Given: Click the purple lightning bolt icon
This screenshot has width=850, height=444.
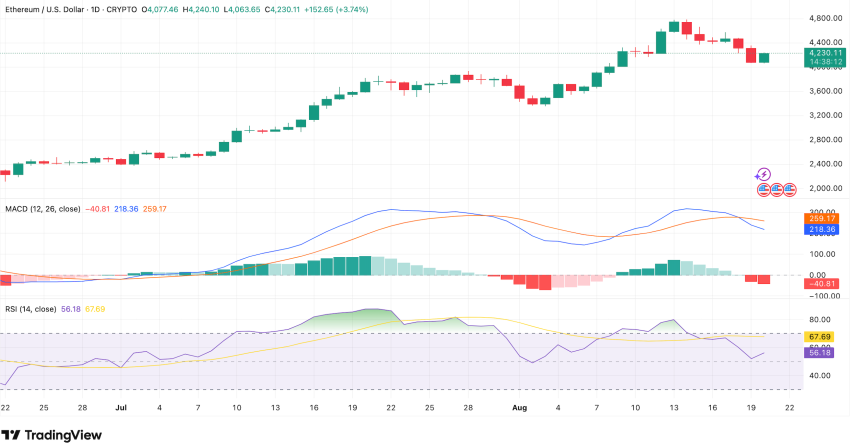Looking at the screenshot, I should 764,174.
